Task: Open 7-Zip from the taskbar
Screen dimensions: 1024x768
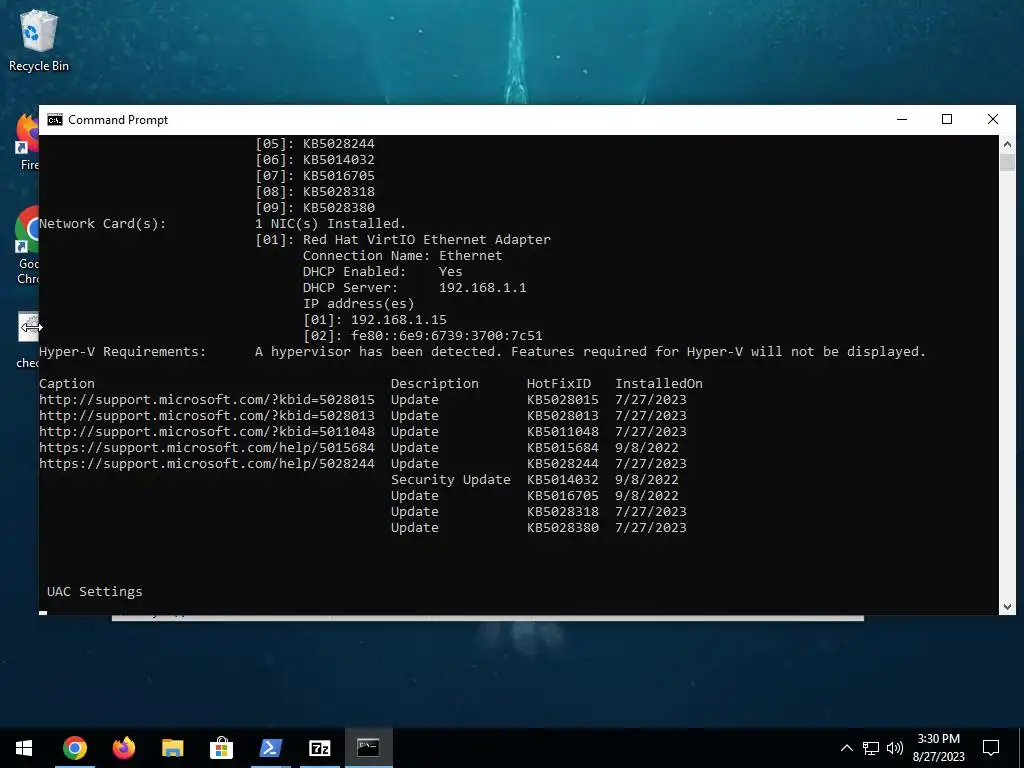Action: [x=319, y=748]
